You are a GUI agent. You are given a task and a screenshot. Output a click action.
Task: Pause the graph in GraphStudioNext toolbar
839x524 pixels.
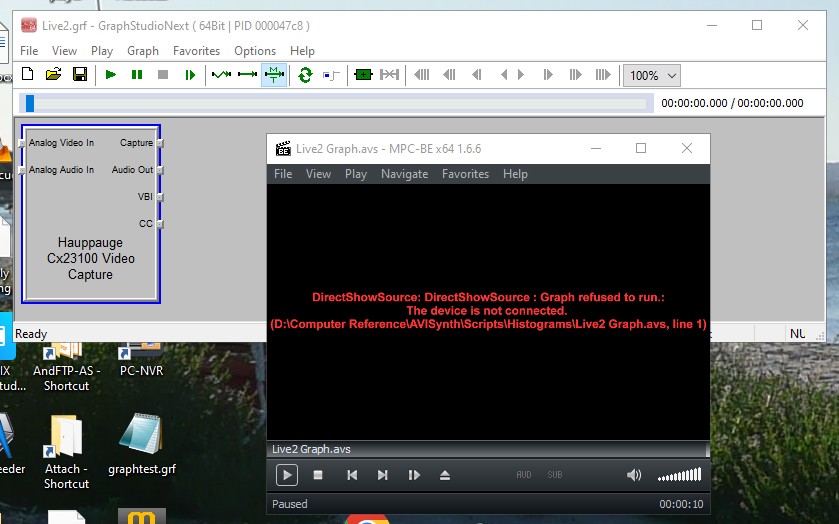pyautogui.click(x=137, y=74)
